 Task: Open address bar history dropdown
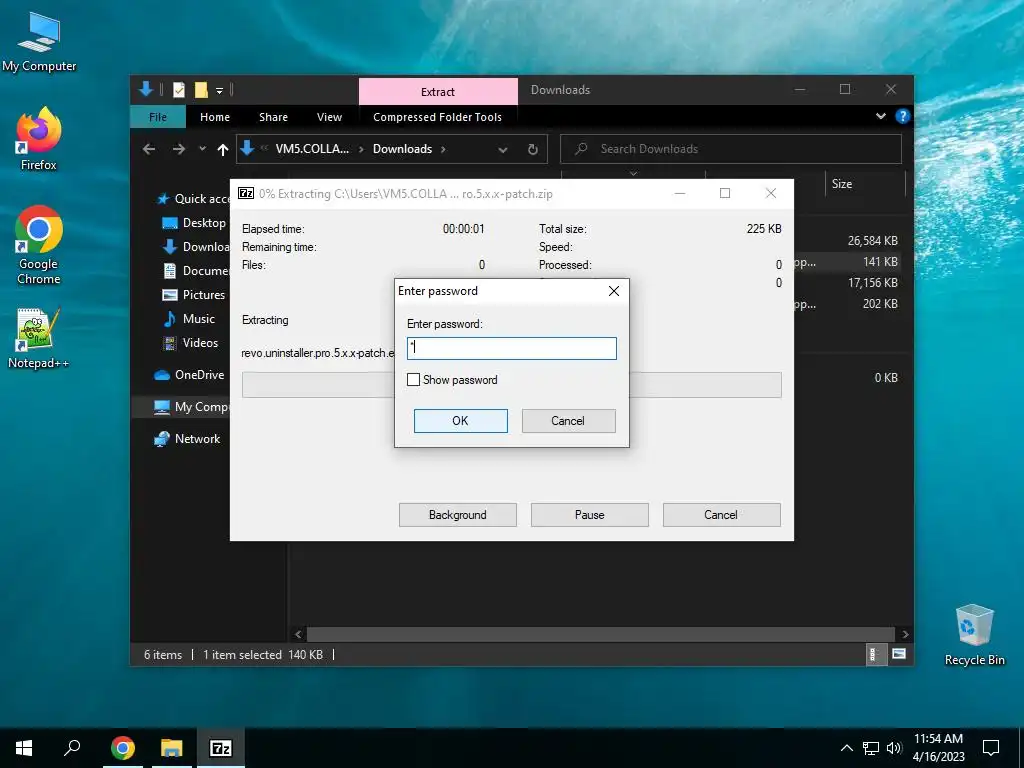pyautogui.click(x=503, y=150)
